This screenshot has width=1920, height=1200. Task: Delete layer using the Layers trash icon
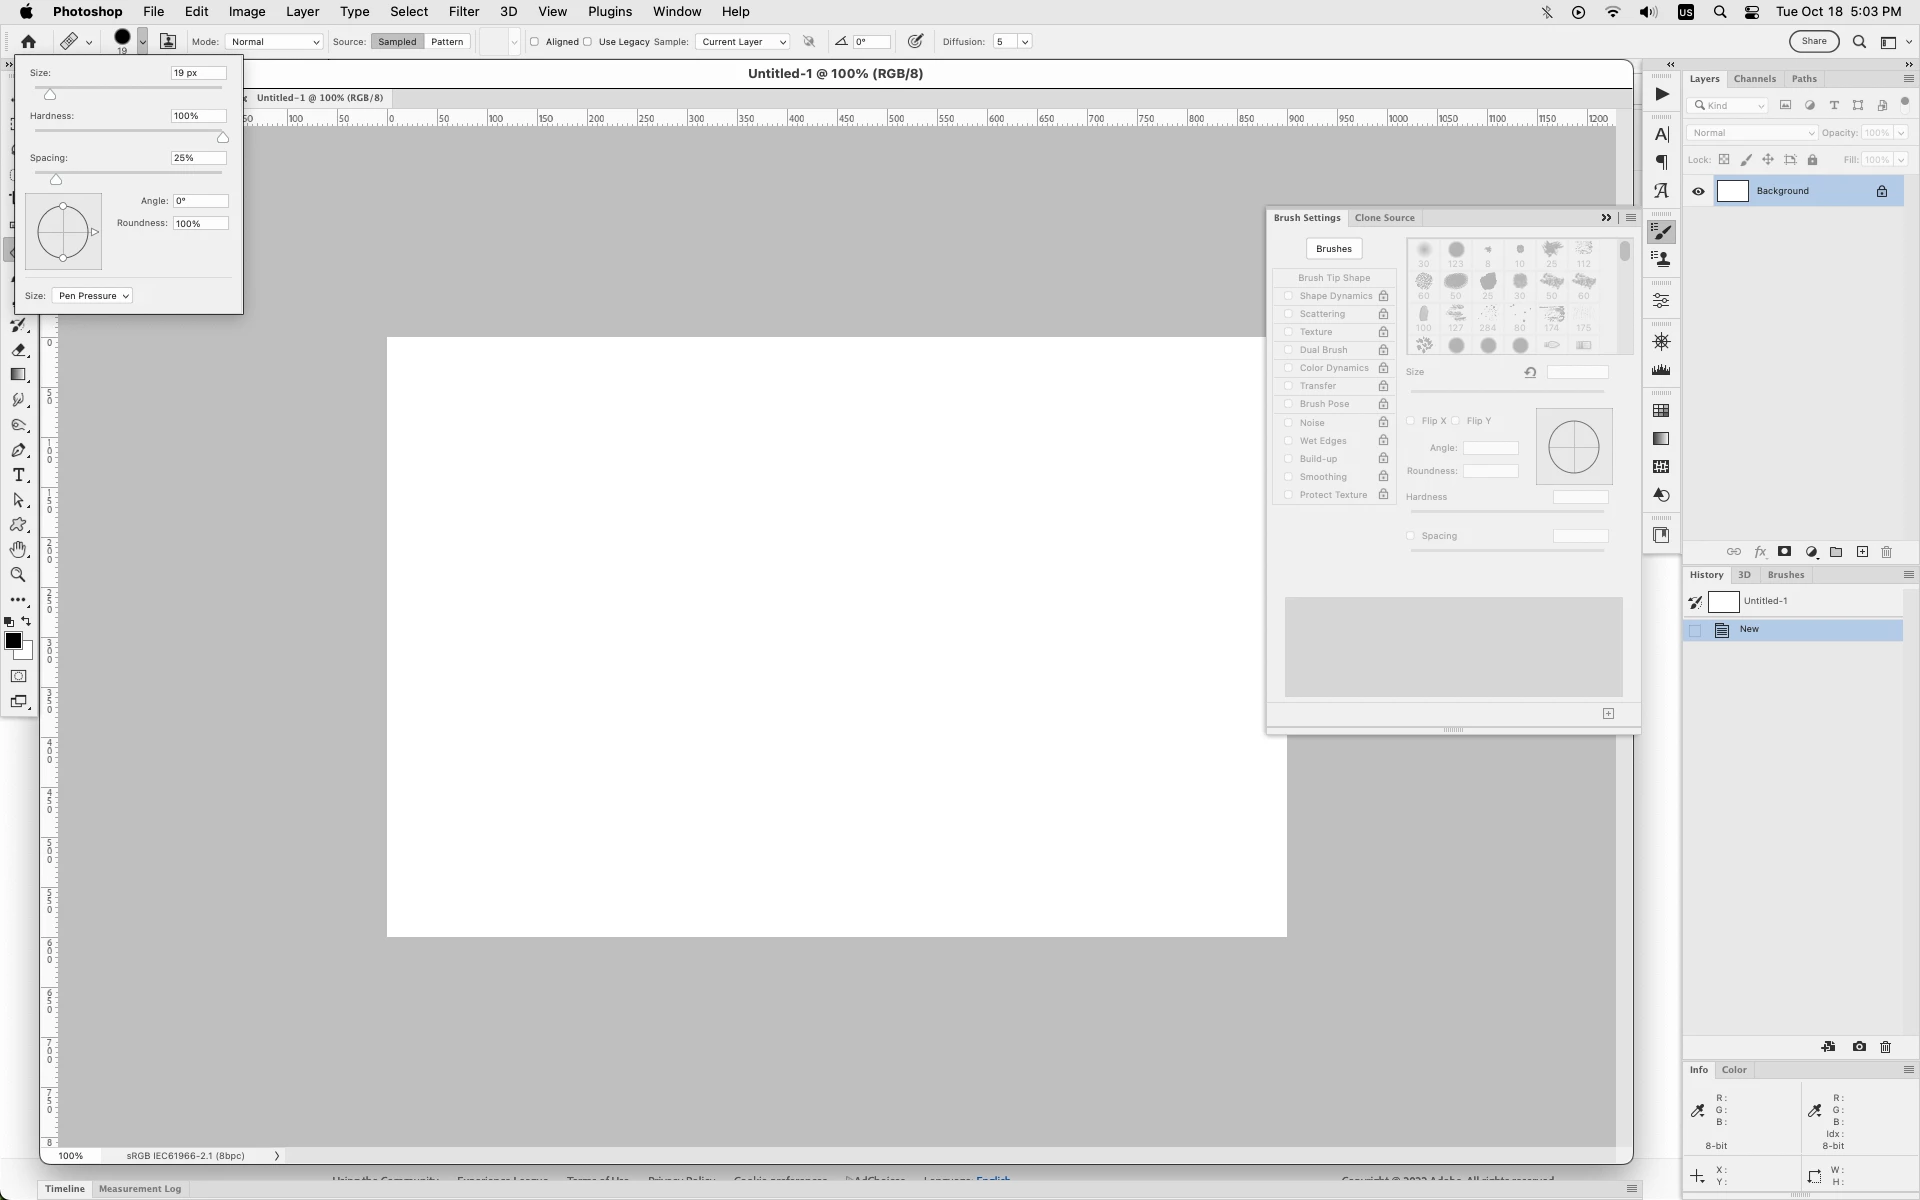pos(1887,552)
